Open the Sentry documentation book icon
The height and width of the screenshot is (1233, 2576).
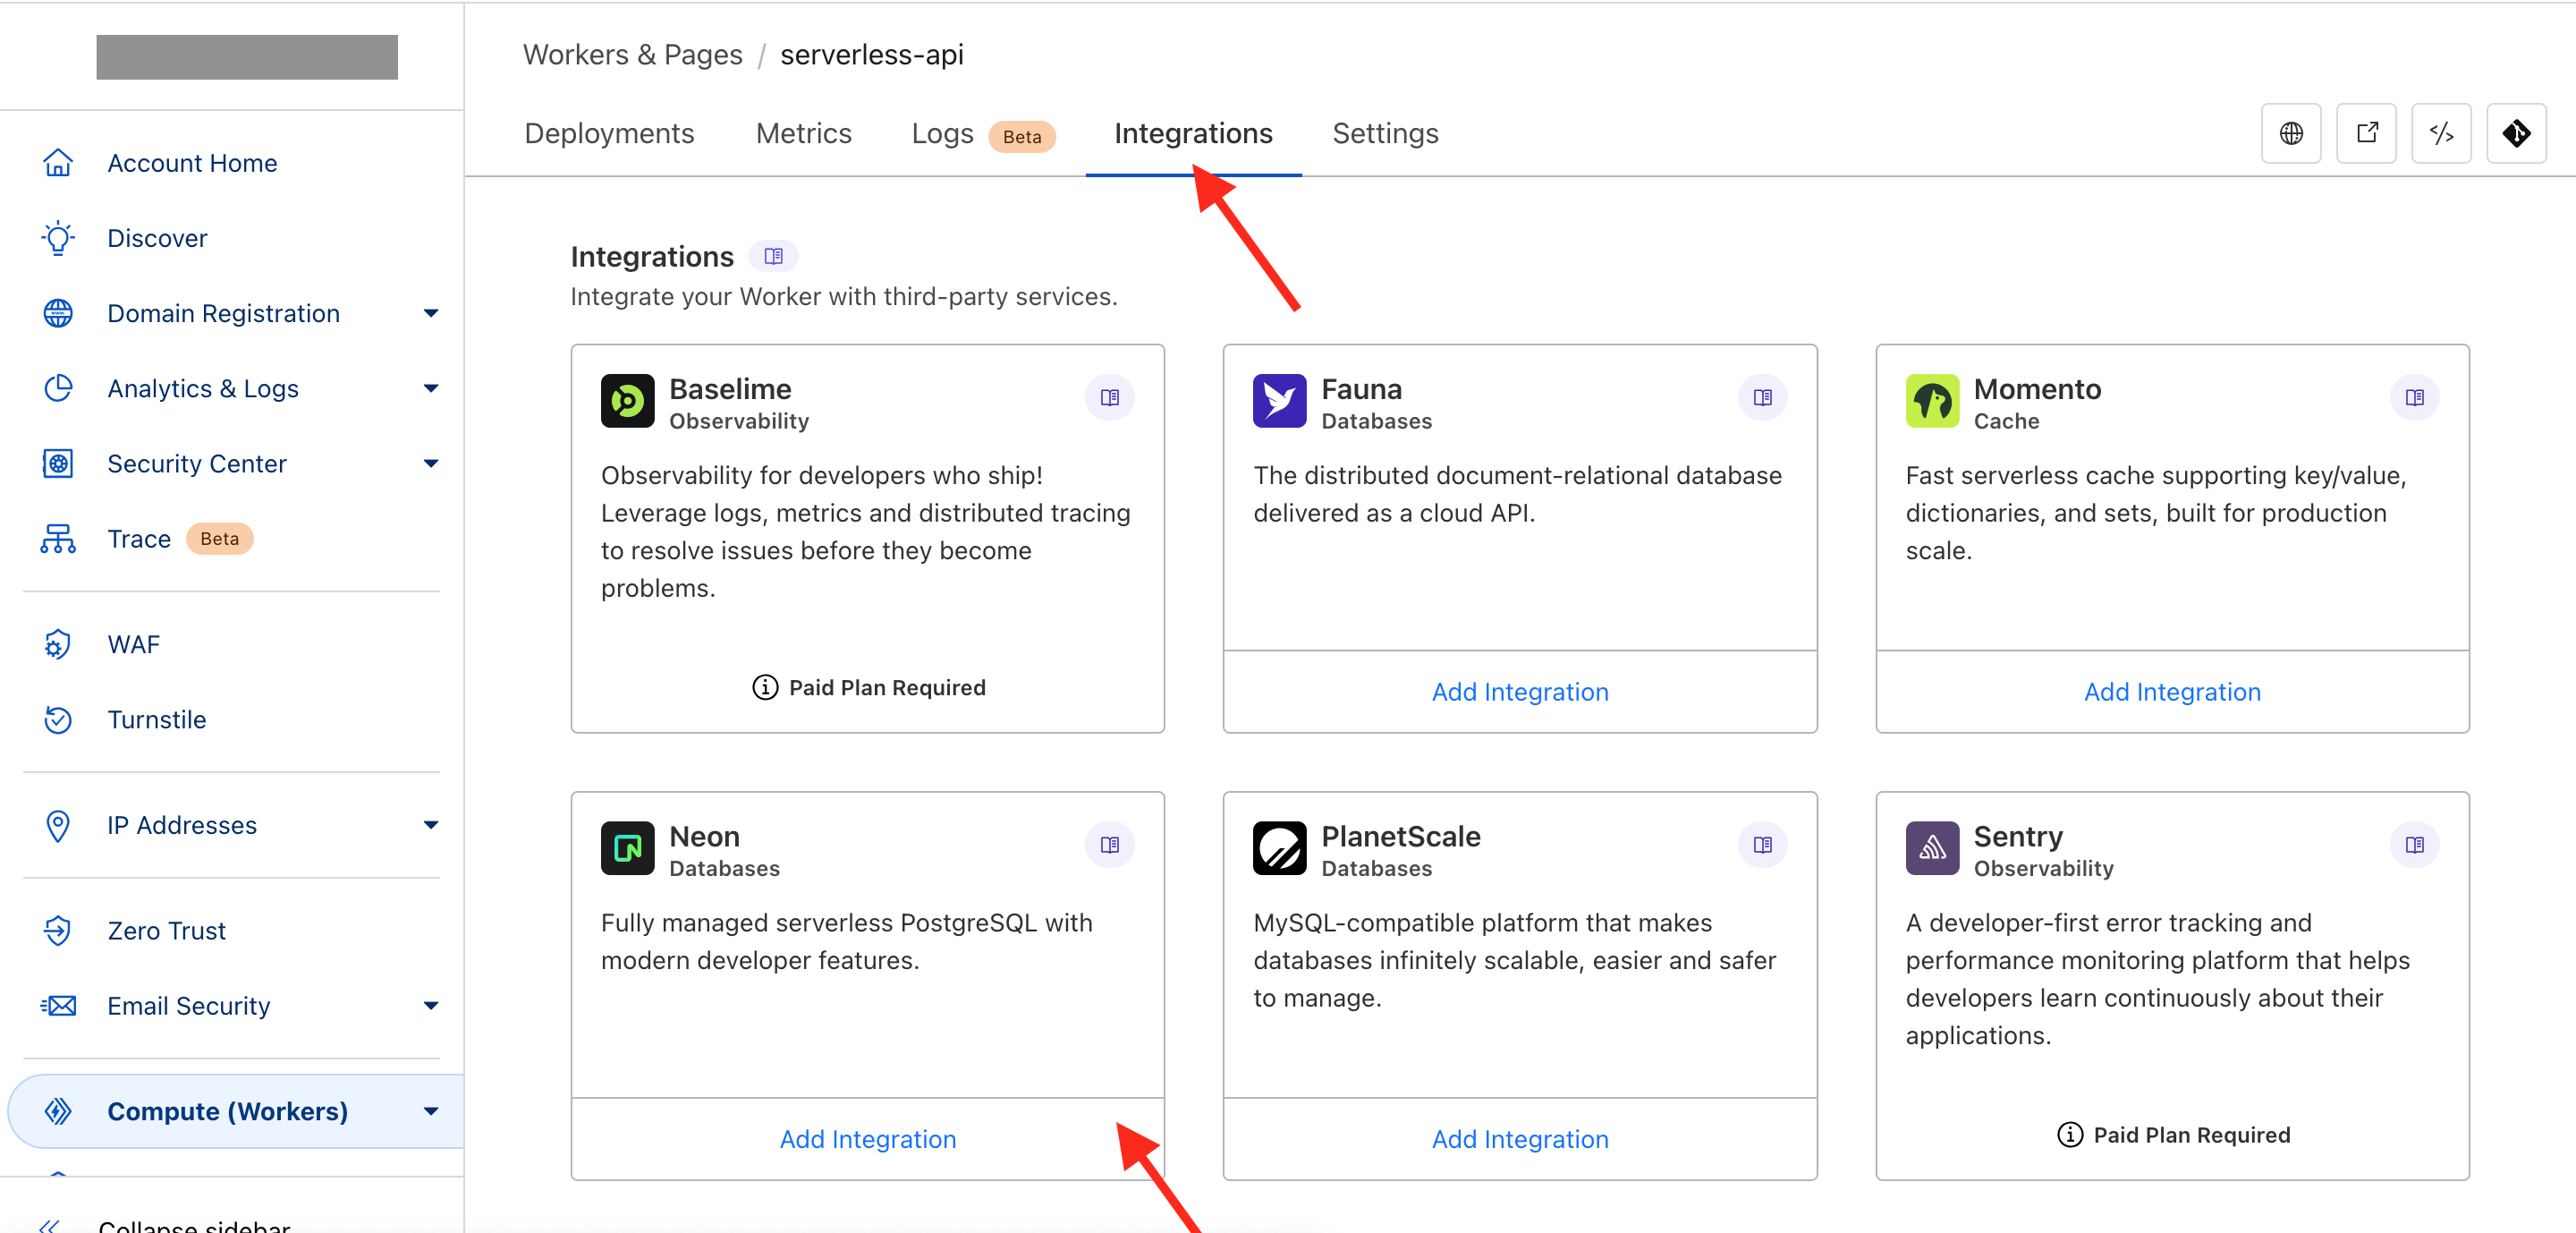[2414, 844]
